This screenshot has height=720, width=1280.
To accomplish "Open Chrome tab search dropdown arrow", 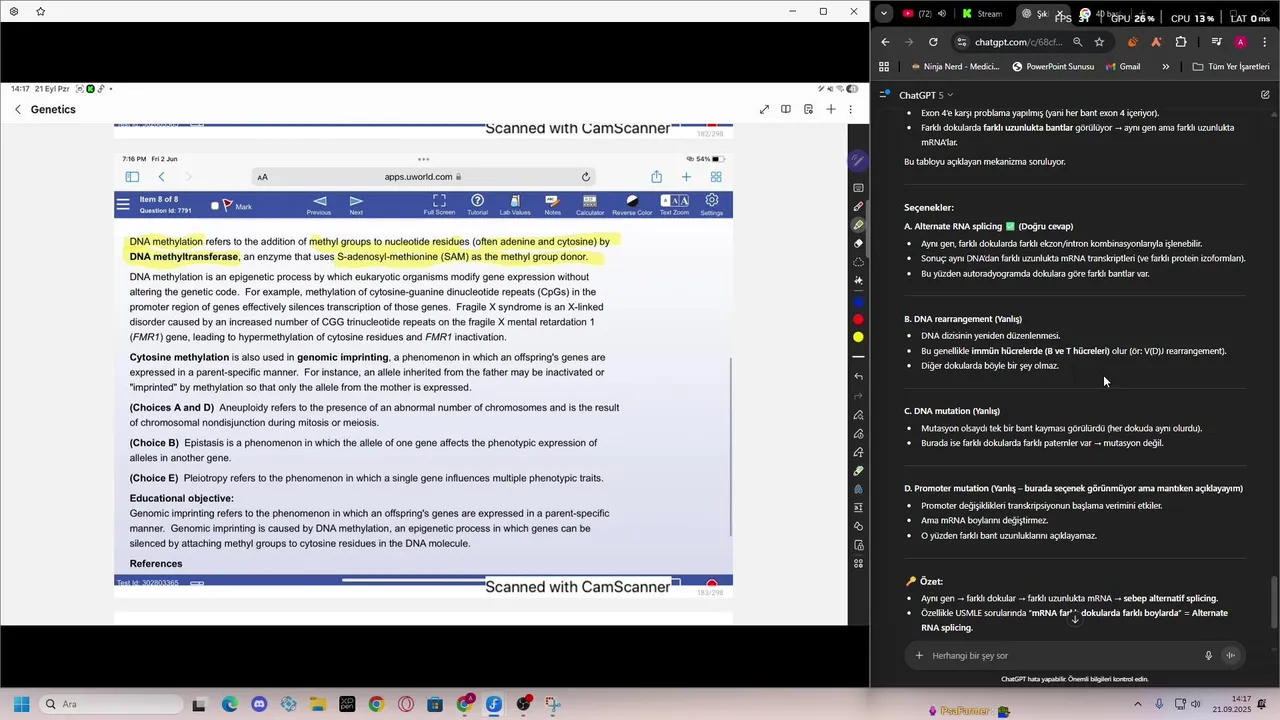I will coord(884,14).
